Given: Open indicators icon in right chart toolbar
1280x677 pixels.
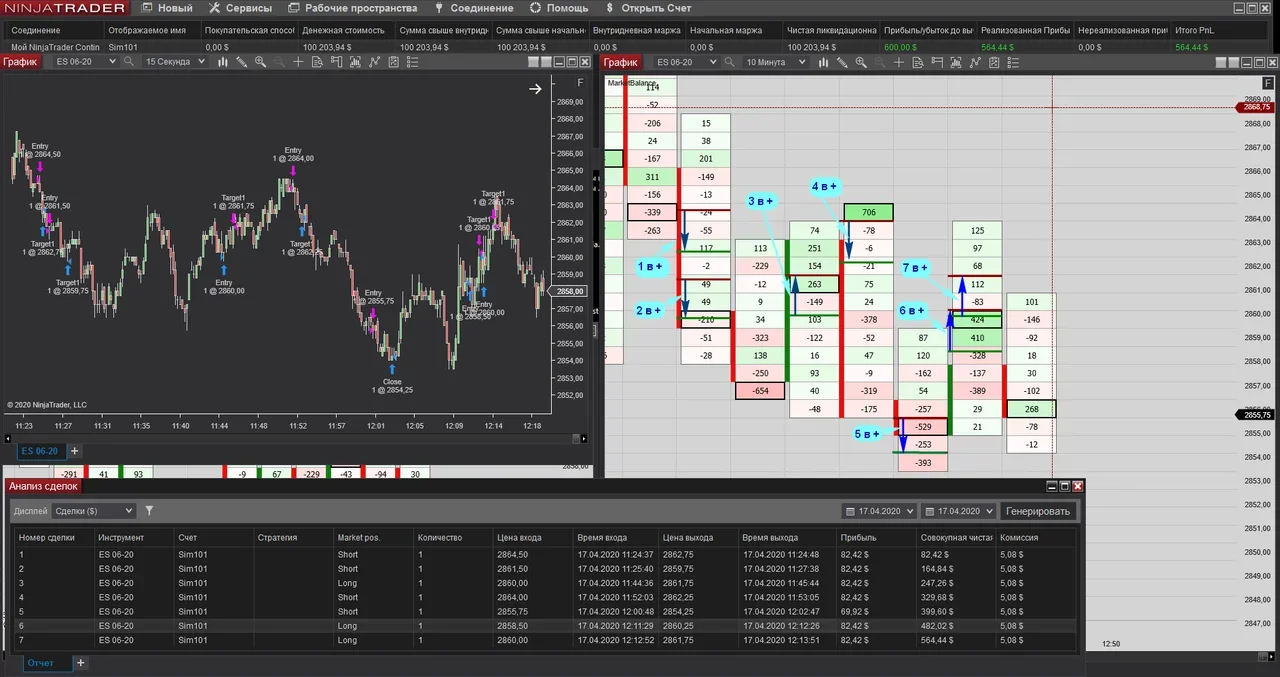Looking at the screenshot, I should pos(975,62).
